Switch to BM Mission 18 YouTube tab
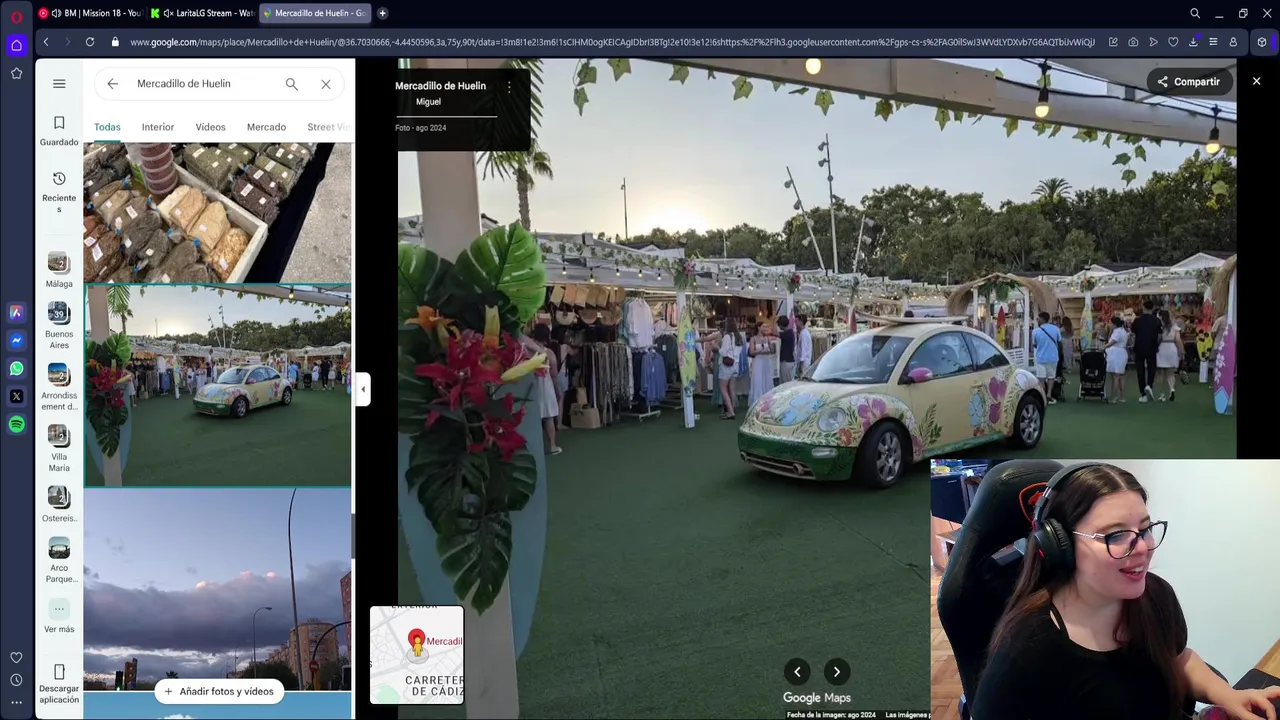Screen dimensions: 1280x720 pyautogui.click(x=89, y=13)
